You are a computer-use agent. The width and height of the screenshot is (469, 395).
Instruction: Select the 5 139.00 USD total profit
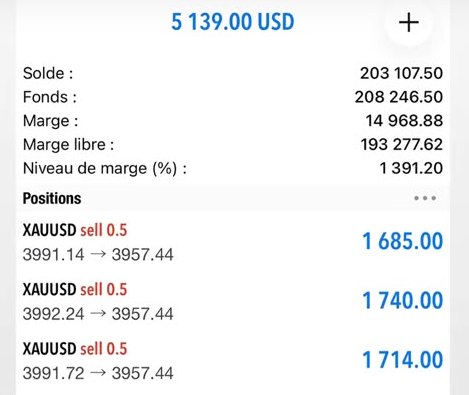click(x=233, y=22)
